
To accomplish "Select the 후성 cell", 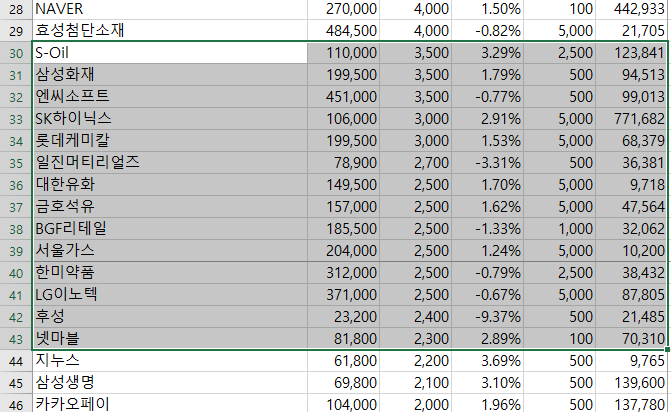I will pyautogui.click(x=170, y=317).
